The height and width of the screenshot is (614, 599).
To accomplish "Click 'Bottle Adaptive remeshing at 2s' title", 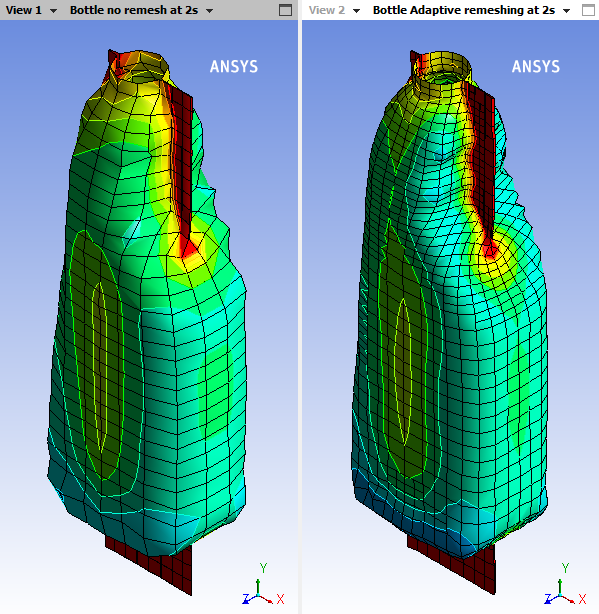I will coord(464,10).
